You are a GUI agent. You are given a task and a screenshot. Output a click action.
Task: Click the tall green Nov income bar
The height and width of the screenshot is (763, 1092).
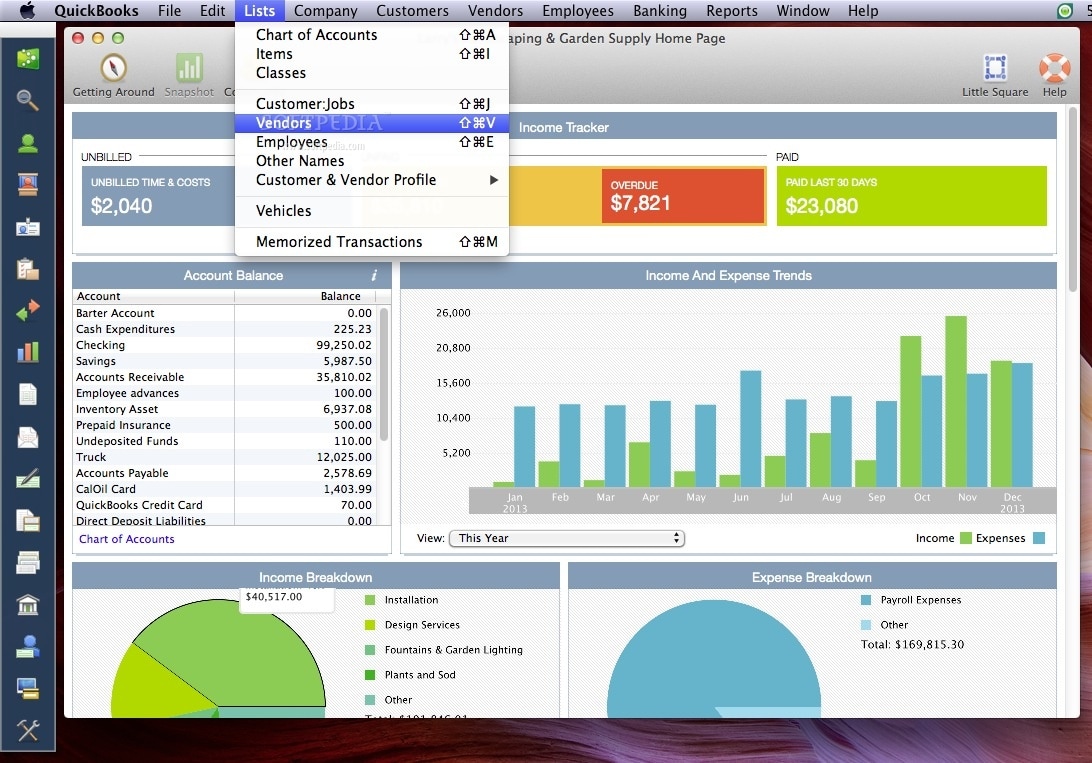[x=956, y=401]
